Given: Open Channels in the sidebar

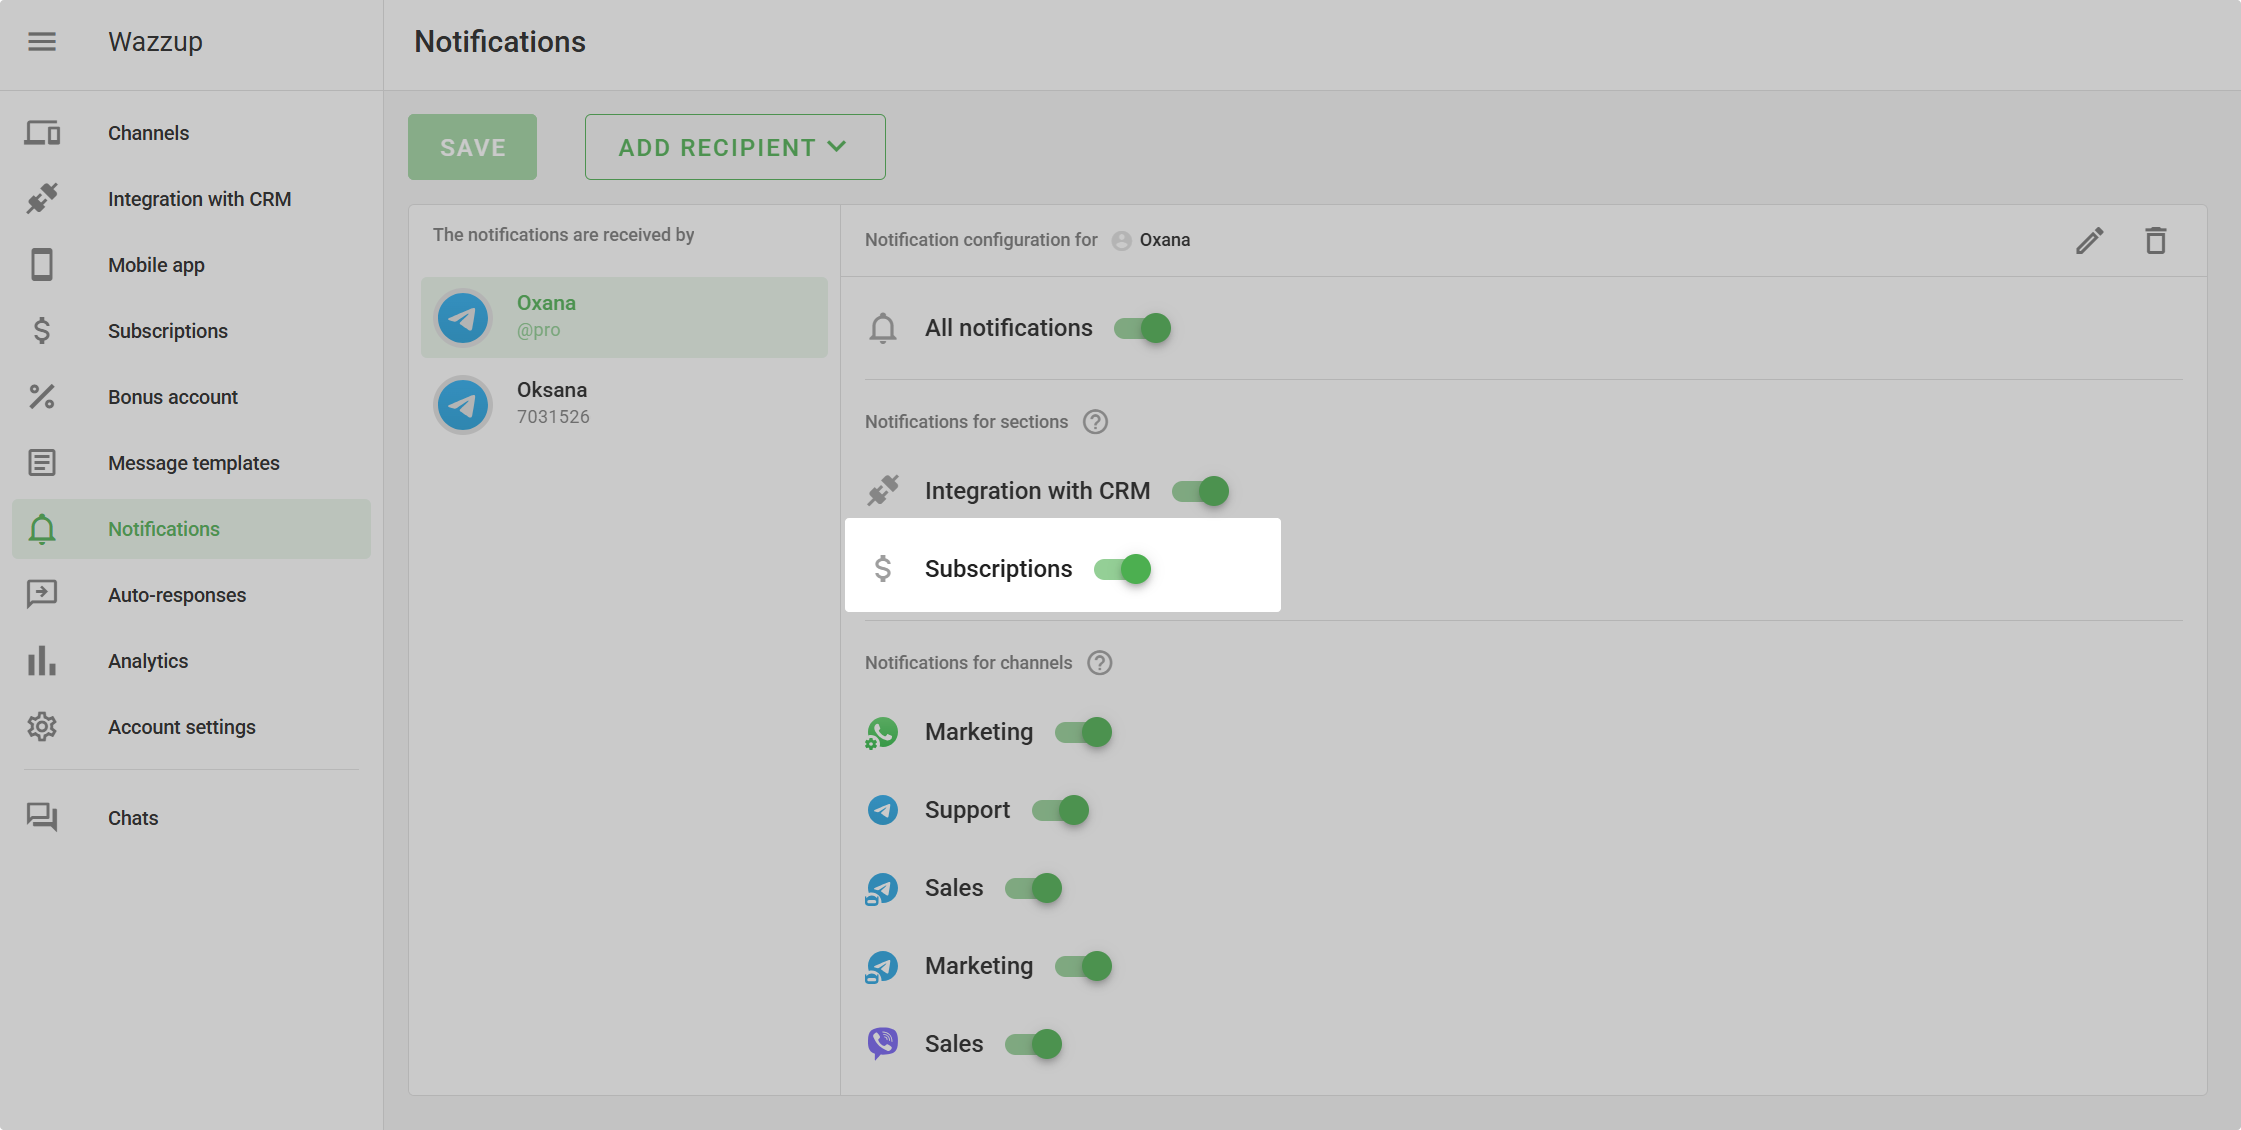Looking at the screenshot, I should coord(191,133).
